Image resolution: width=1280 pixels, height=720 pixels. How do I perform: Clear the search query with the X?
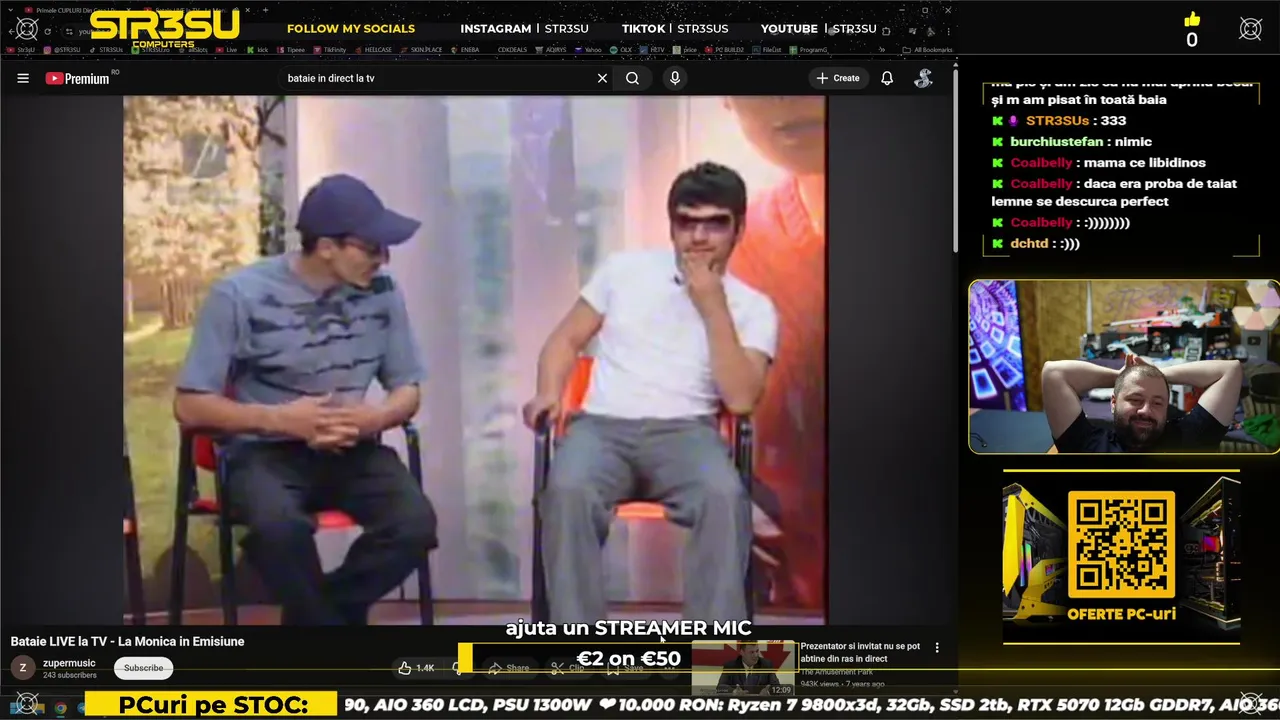tap(602, 78)
